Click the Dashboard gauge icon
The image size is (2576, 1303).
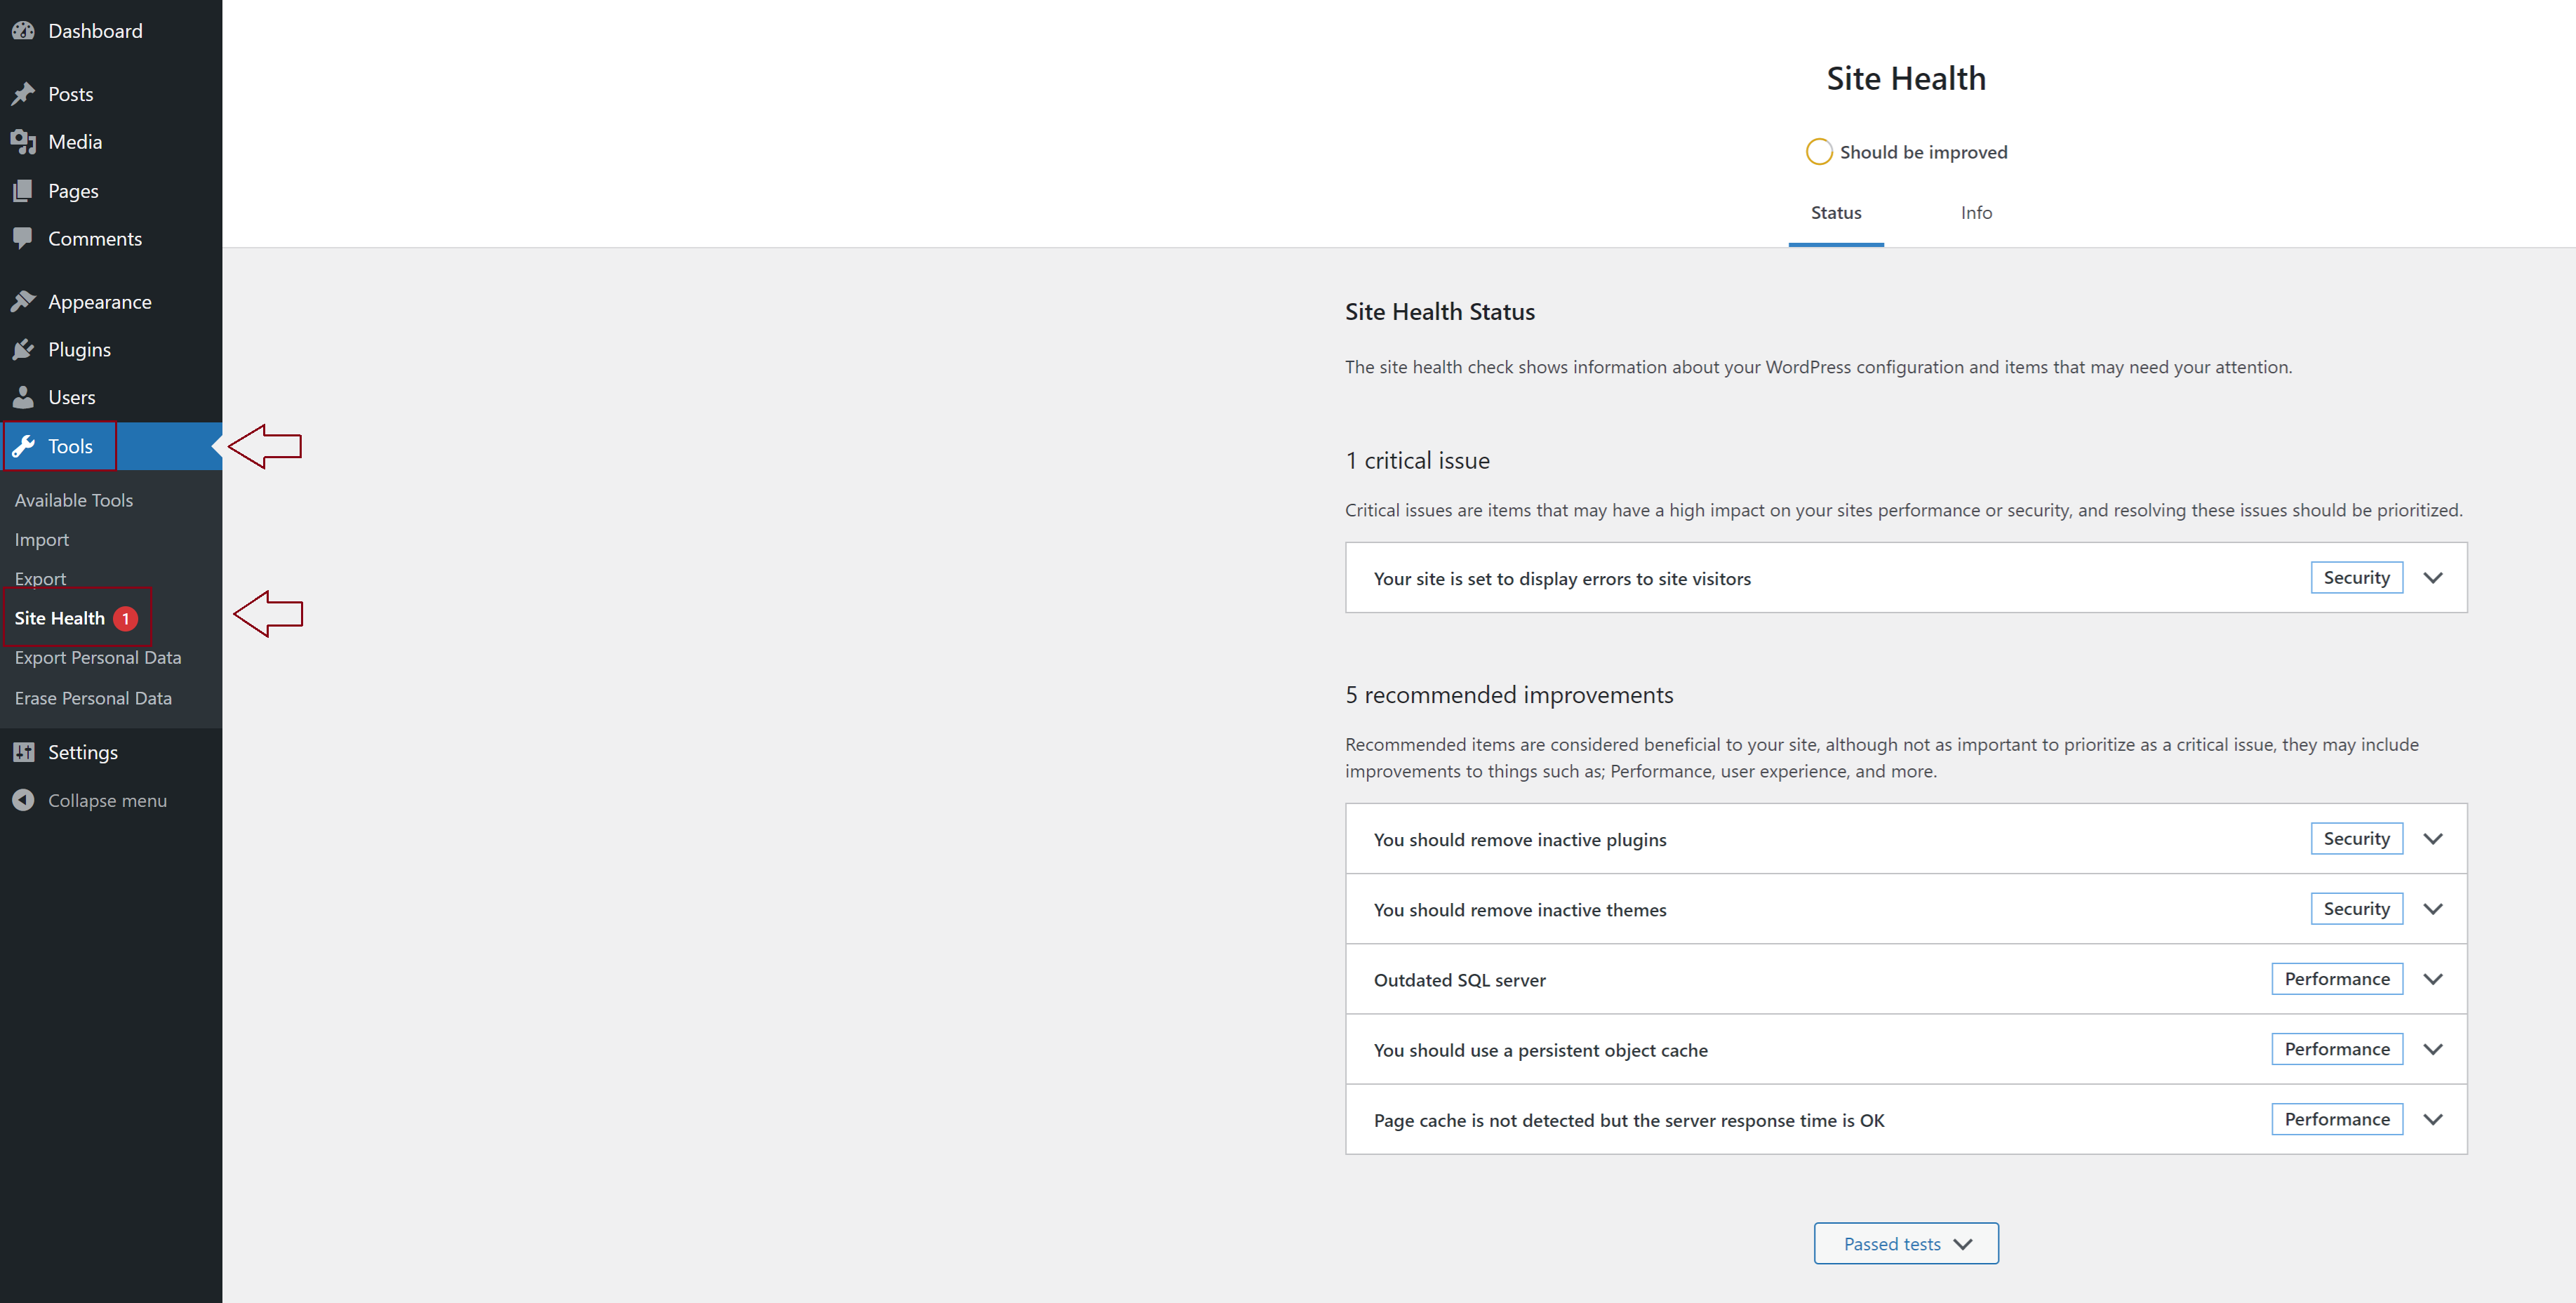tap(23, 31)
